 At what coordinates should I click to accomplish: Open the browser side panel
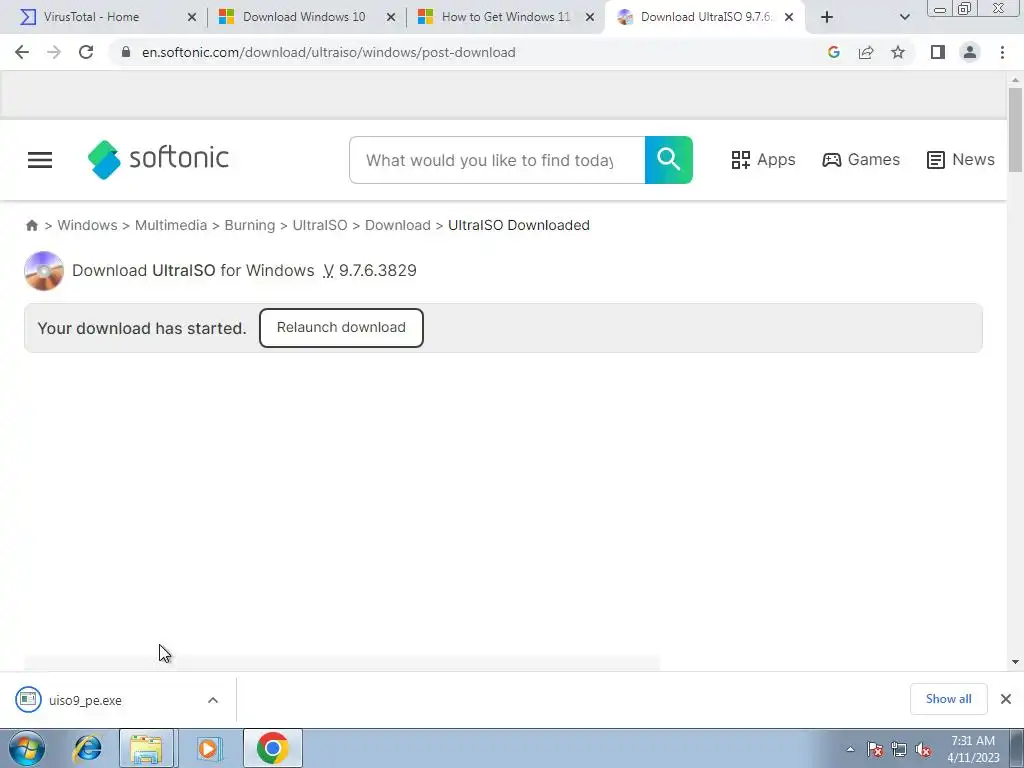938,52
